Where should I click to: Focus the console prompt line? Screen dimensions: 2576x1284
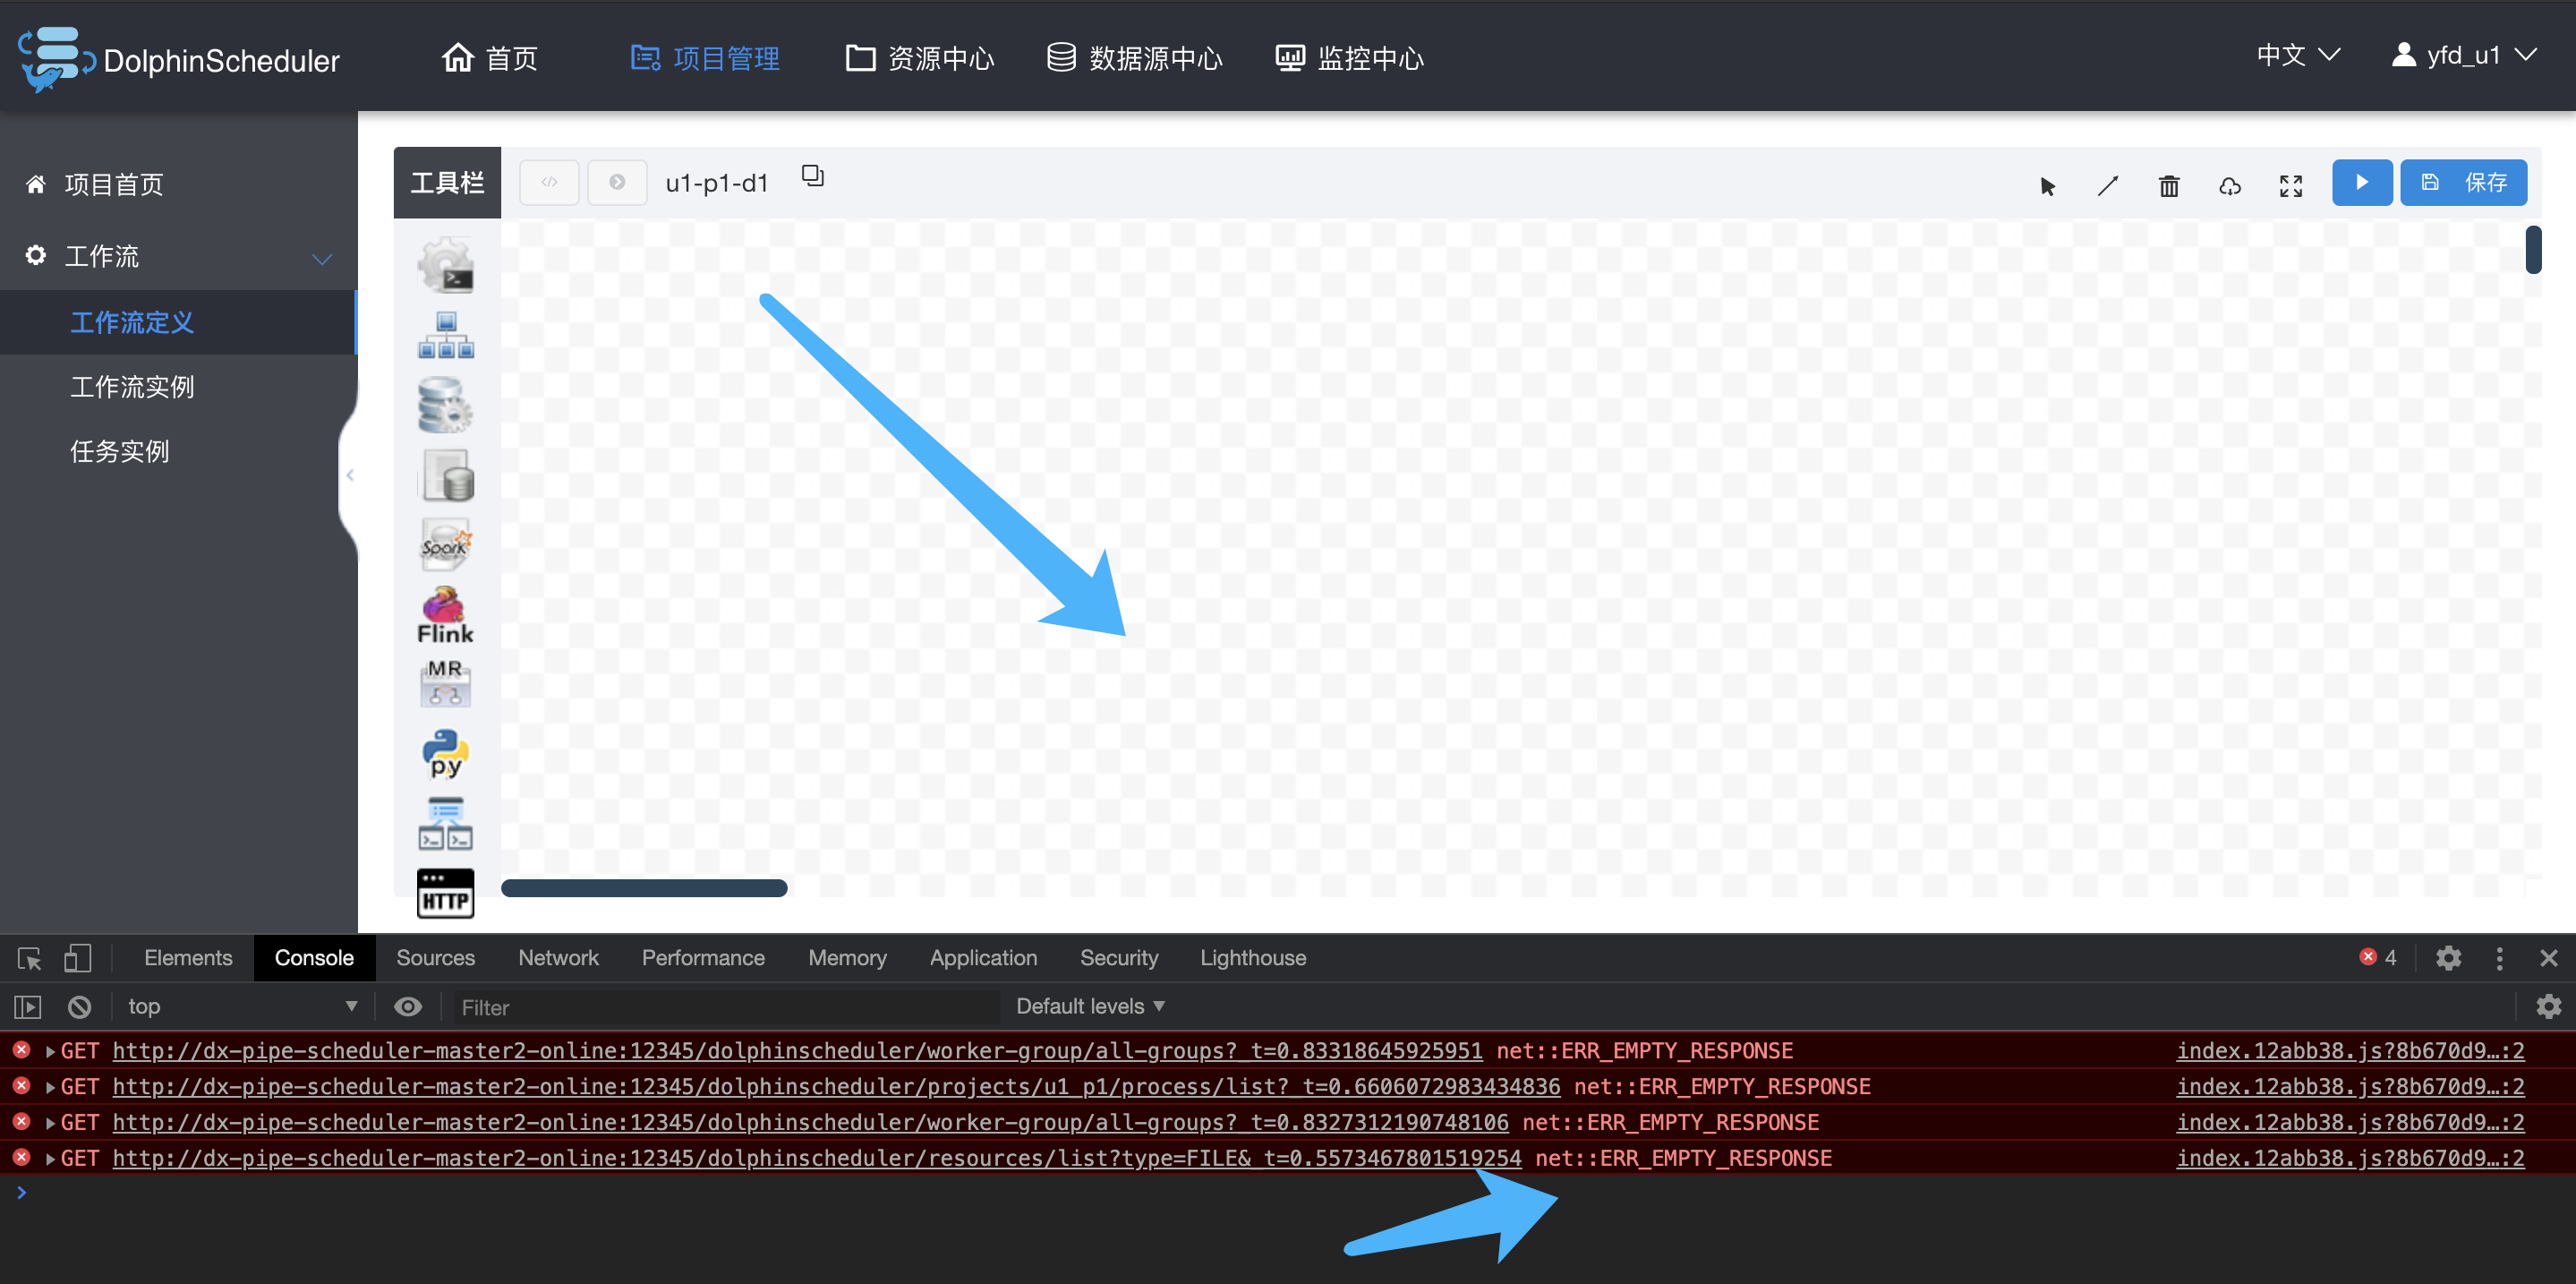pos(1288,1193)
